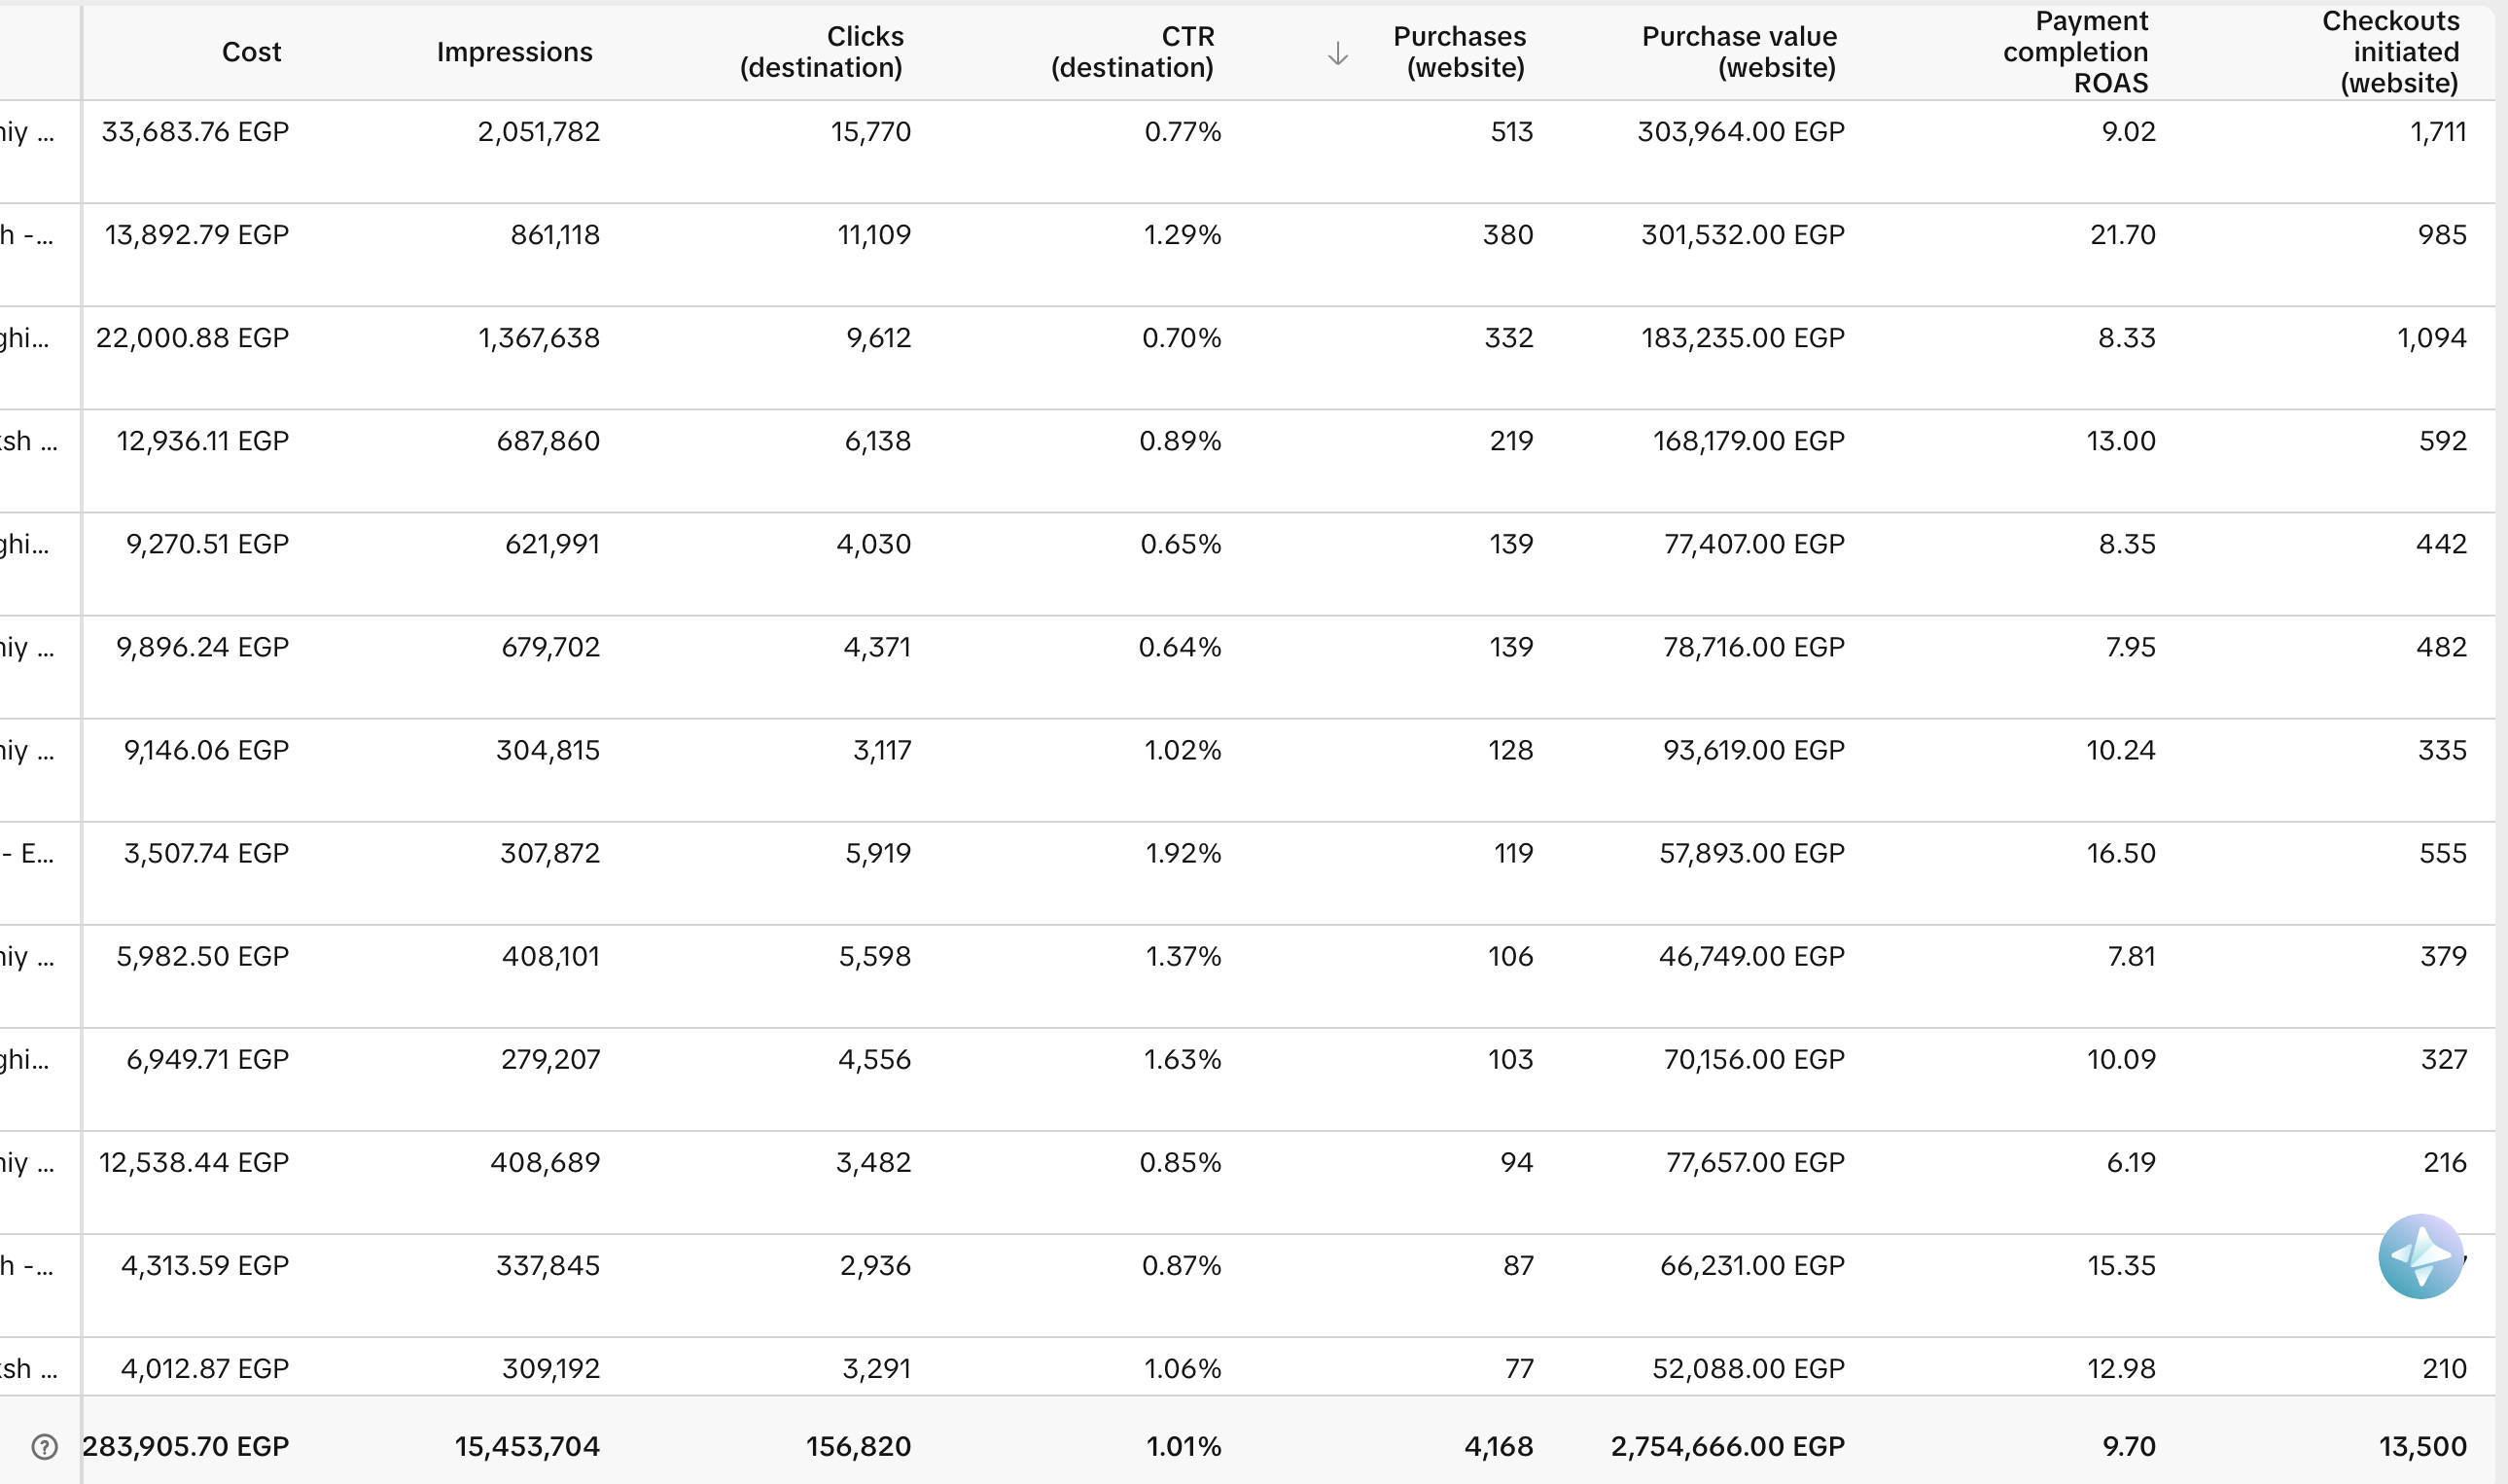Click the Clicks (destination) column header
Screen dimensions: 2508x1484
click(821, 52)
